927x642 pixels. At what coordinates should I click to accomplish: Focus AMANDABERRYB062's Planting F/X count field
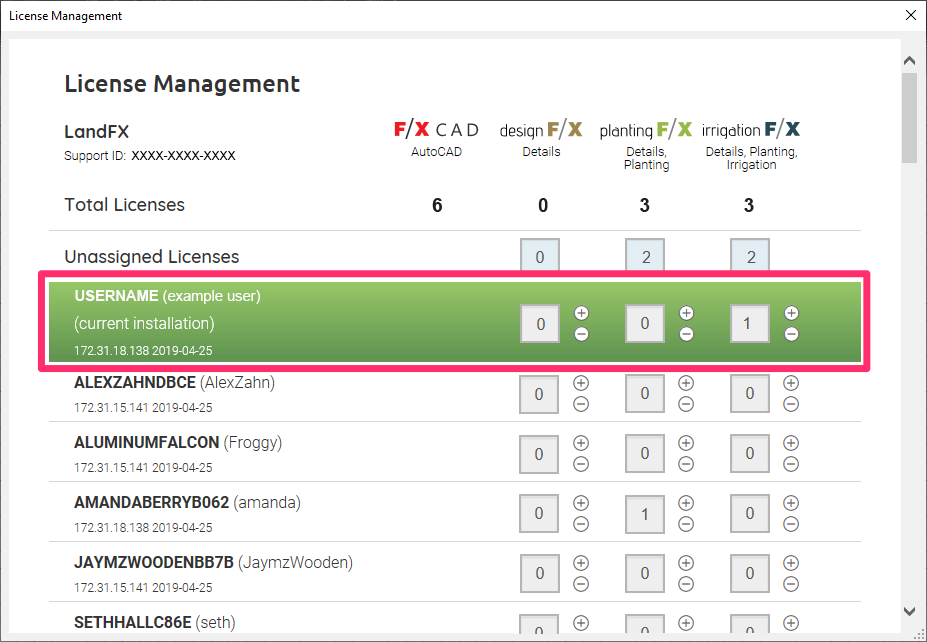click(x=645, y=513)
